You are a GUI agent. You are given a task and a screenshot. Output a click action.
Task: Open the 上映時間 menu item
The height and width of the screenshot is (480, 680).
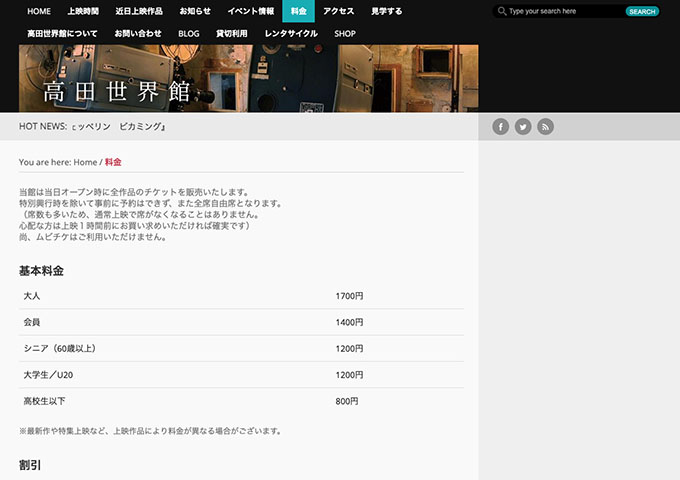tap(82, 11)
